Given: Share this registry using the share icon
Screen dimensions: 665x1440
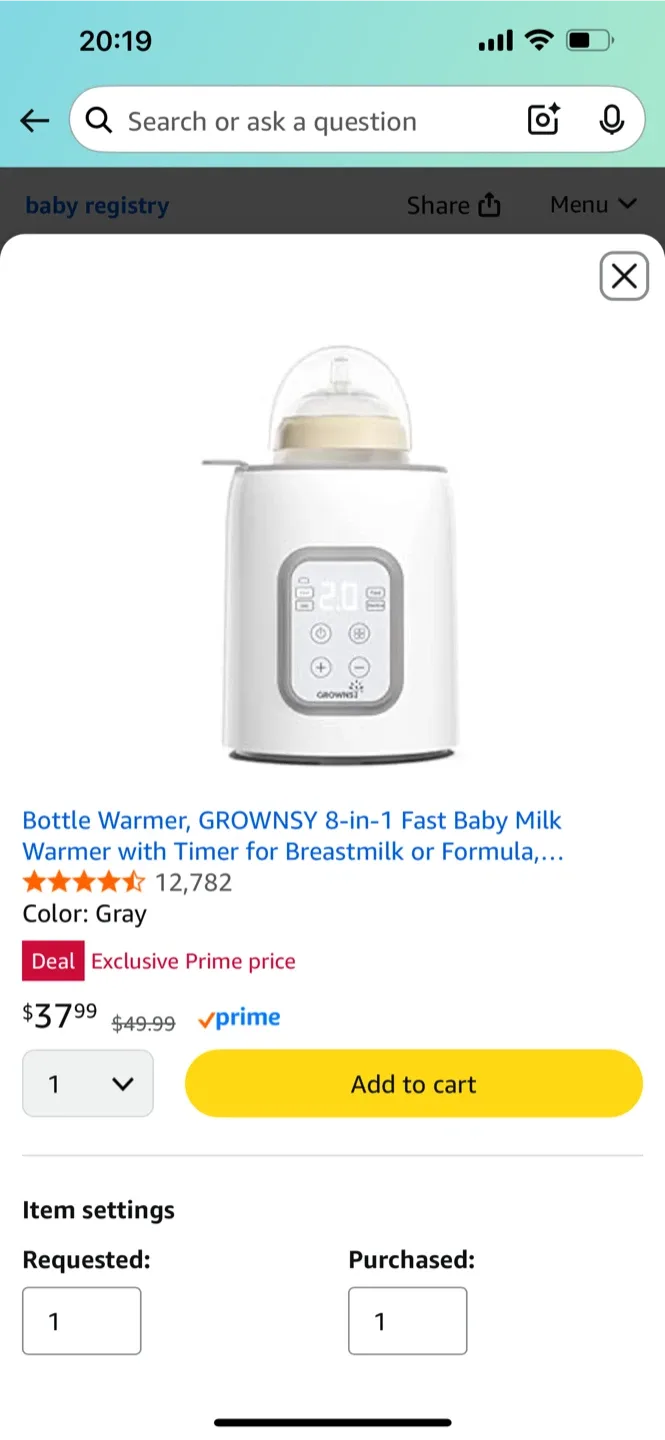Looking at the screenshot, I should pyautogui.click(x=453, y=204).
